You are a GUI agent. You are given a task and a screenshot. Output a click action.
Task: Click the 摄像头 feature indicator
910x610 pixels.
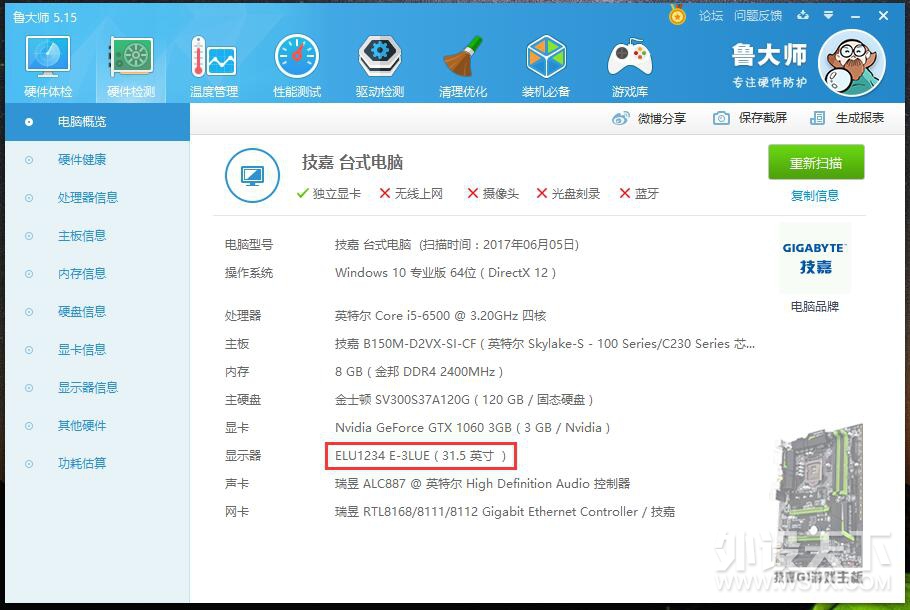point(493,194)
